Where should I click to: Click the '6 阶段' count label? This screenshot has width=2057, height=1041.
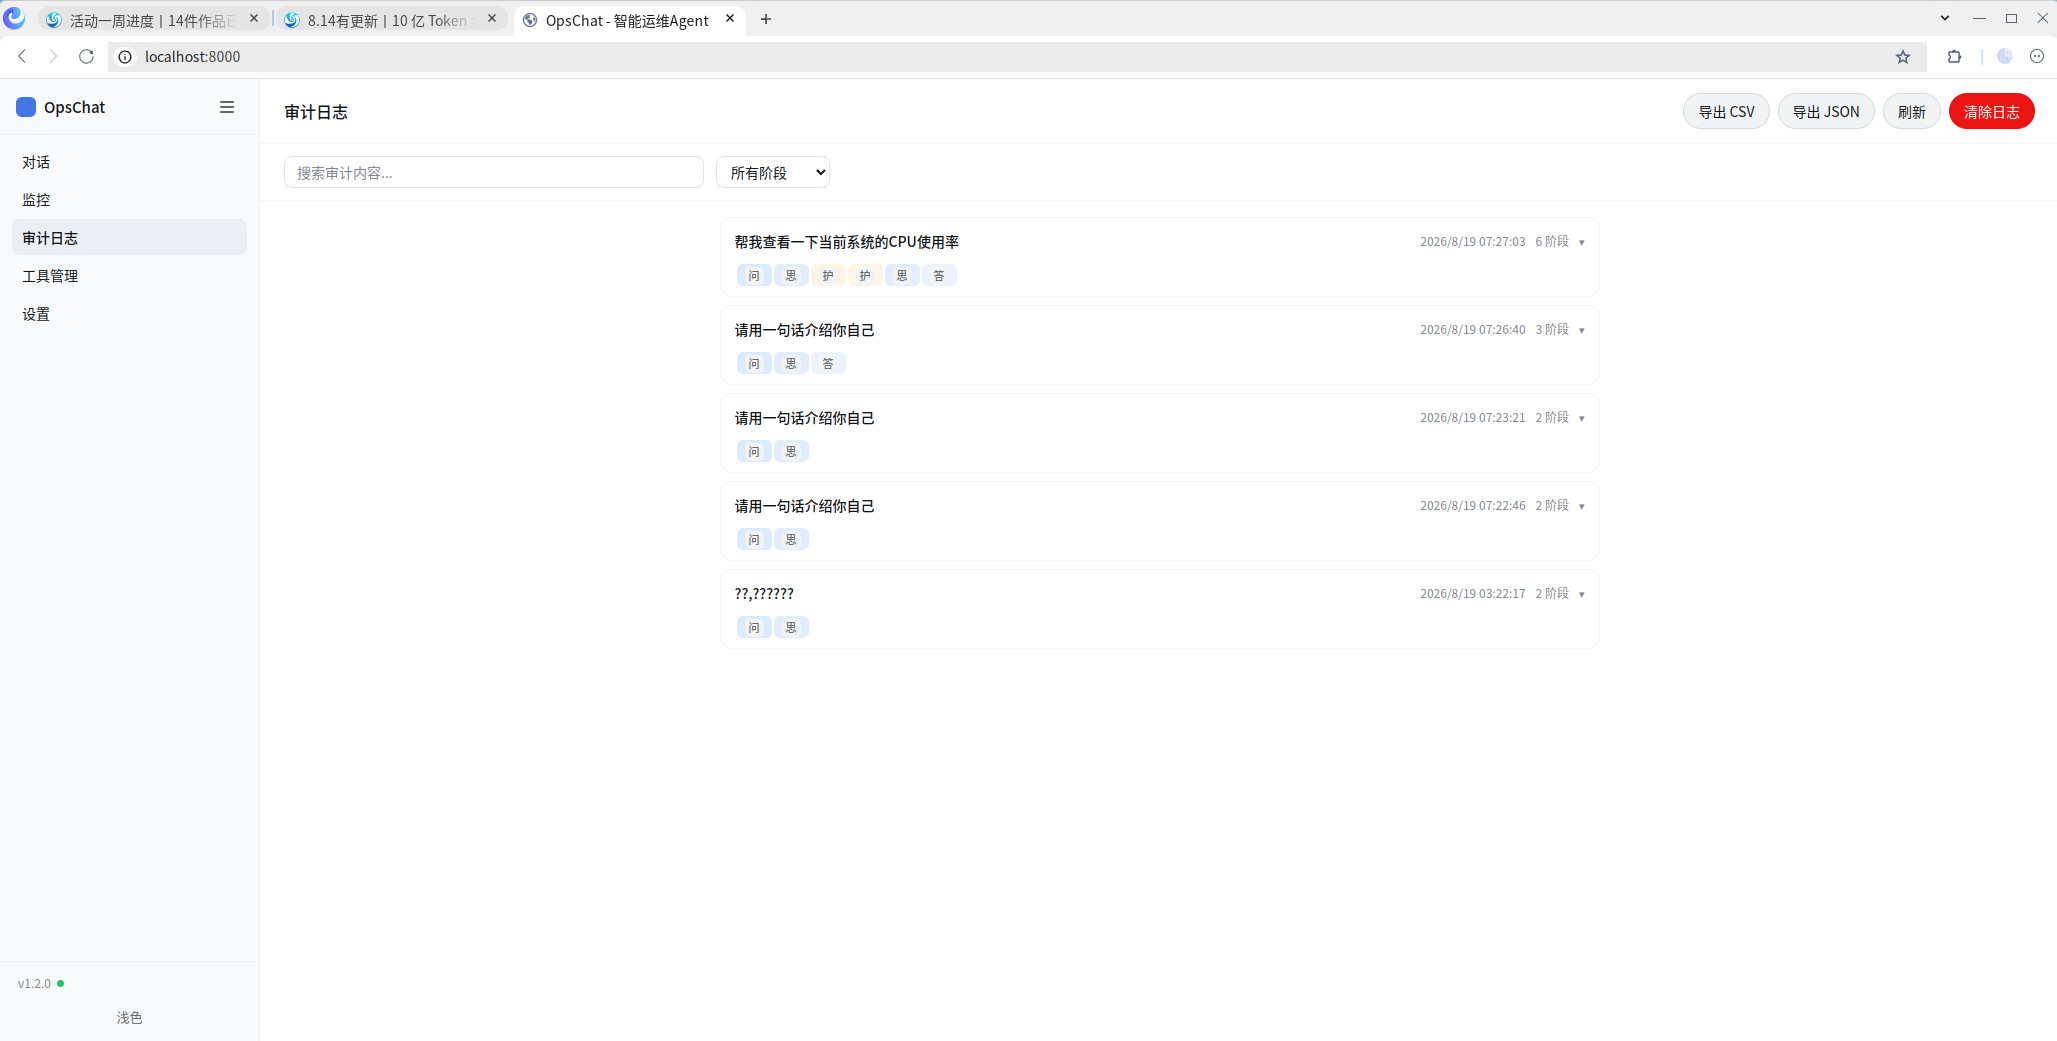pyautogui.click(x=1552, y=242)
